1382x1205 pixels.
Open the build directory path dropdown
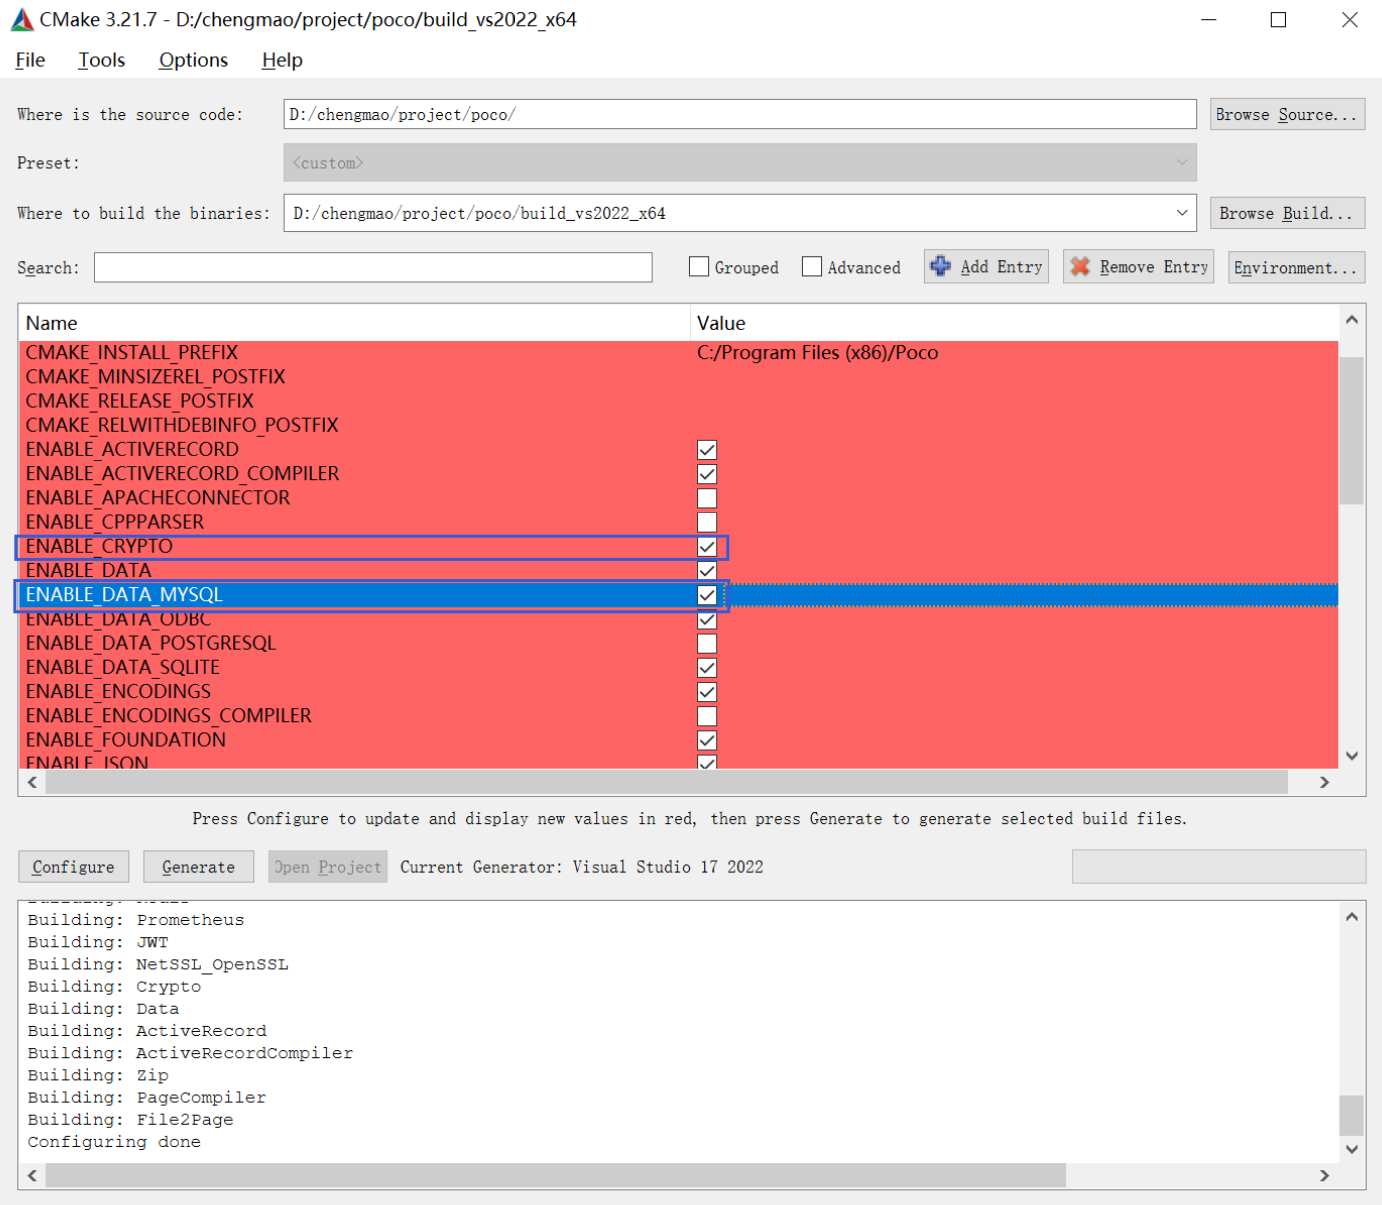coord(1182,212)
